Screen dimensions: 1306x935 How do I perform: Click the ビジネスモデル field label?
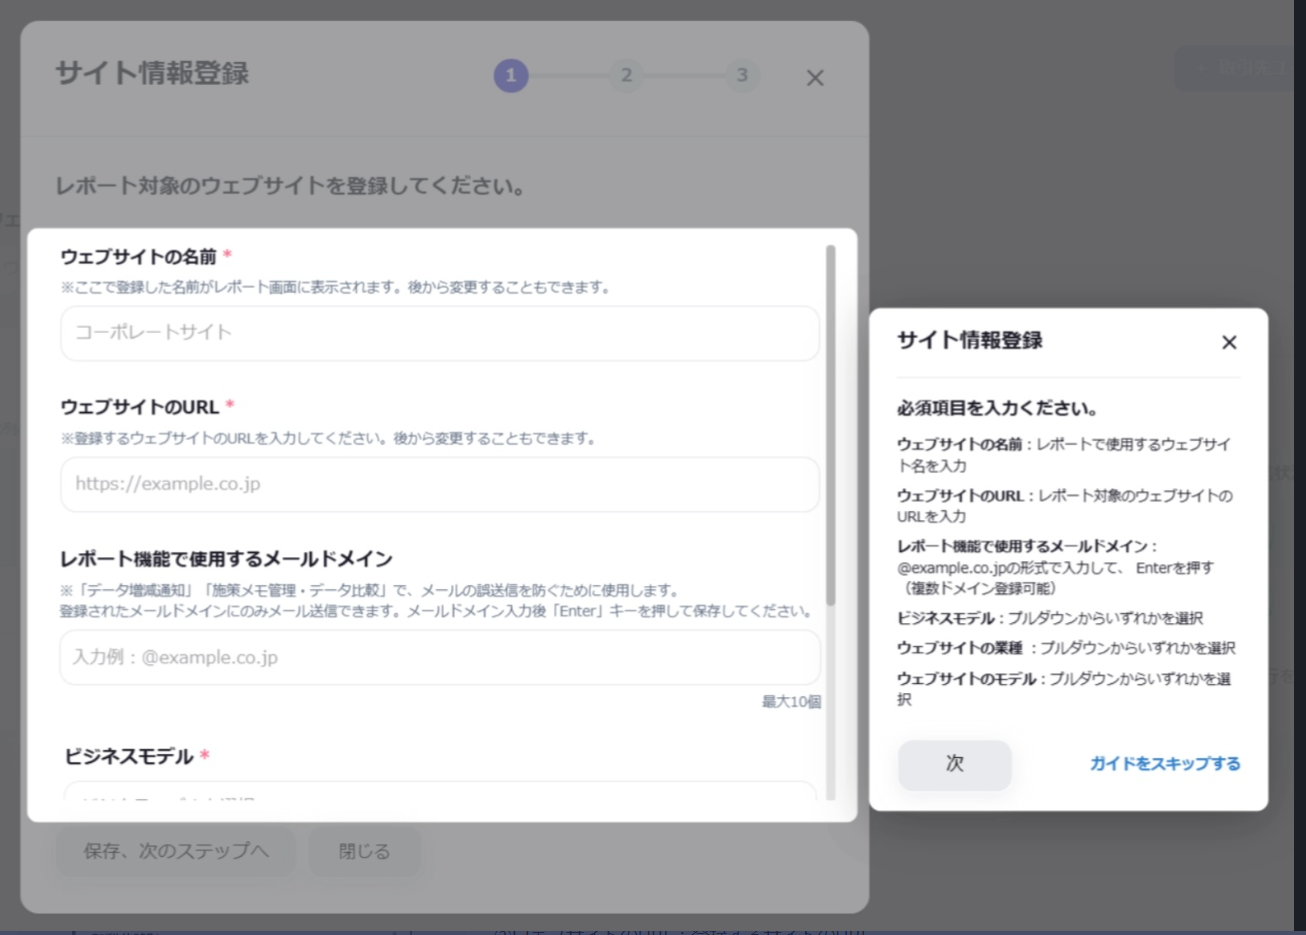point(129,757)
